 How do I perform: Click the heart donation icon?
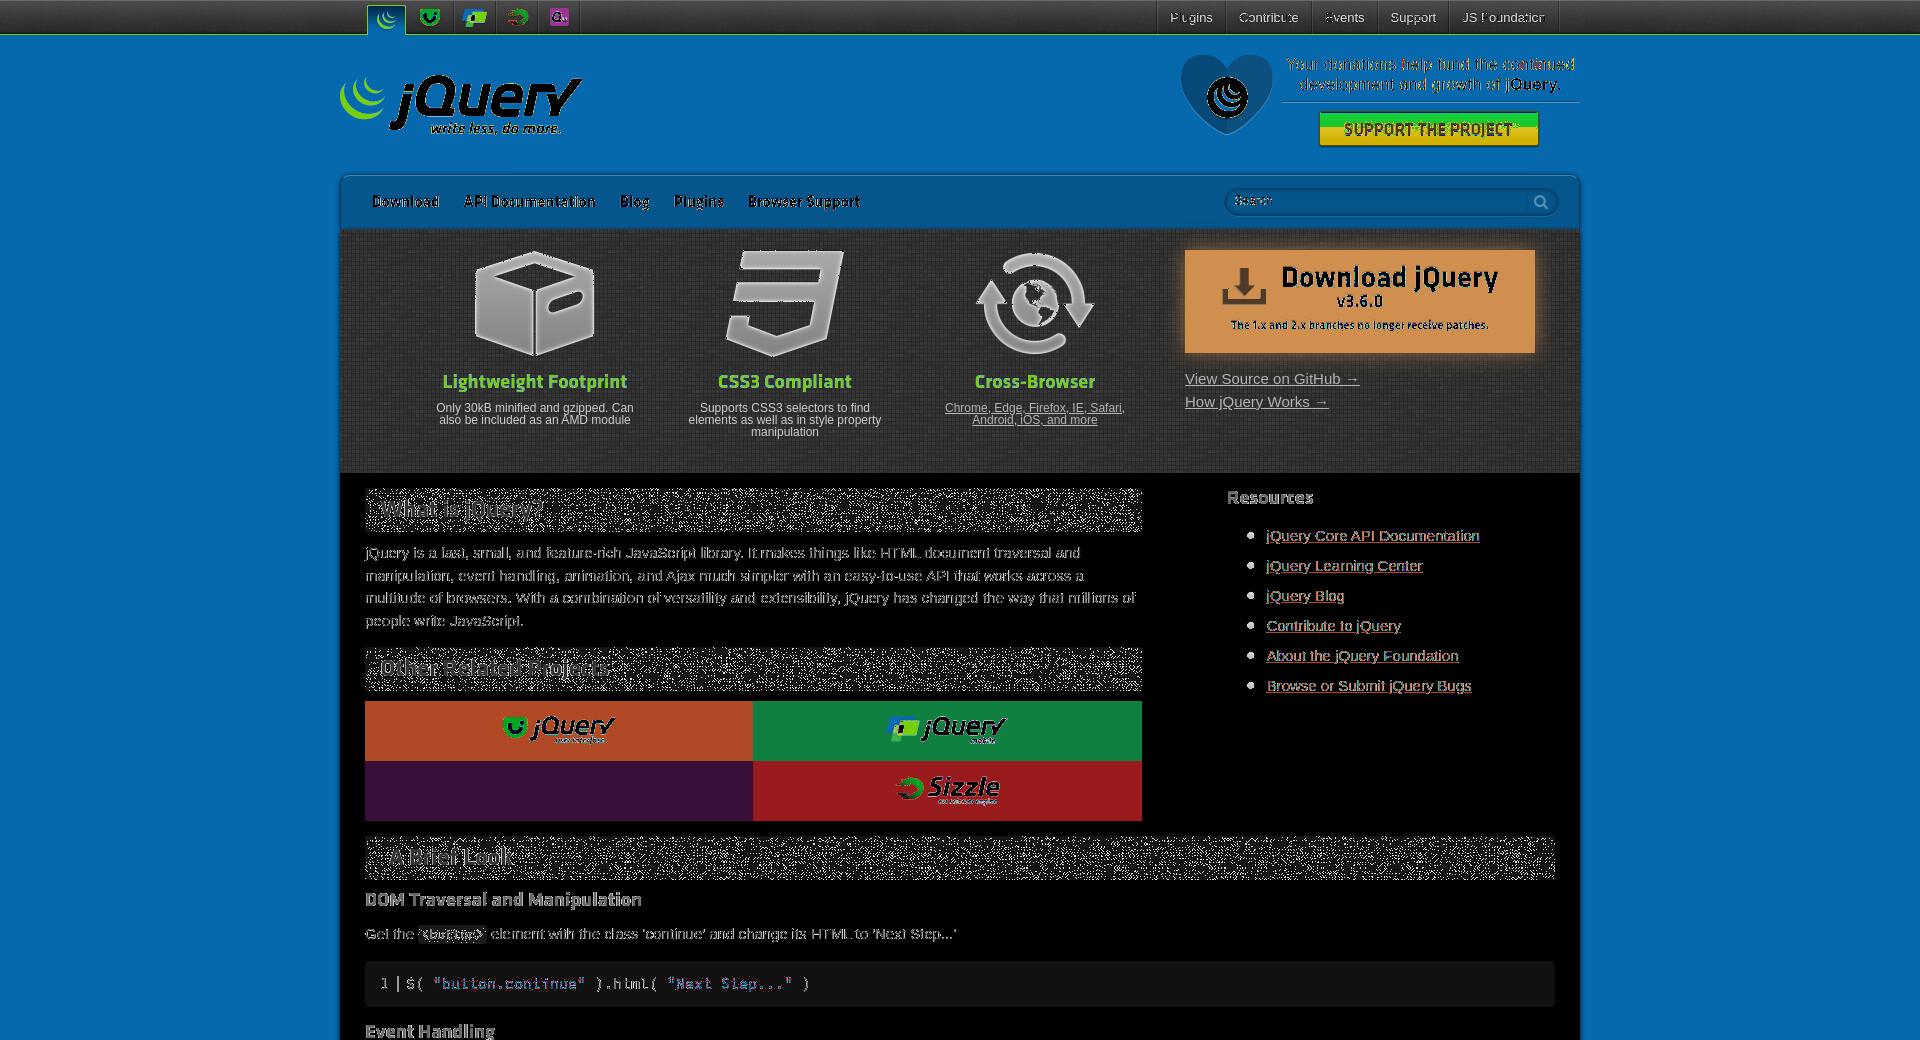pos(1226,94)
